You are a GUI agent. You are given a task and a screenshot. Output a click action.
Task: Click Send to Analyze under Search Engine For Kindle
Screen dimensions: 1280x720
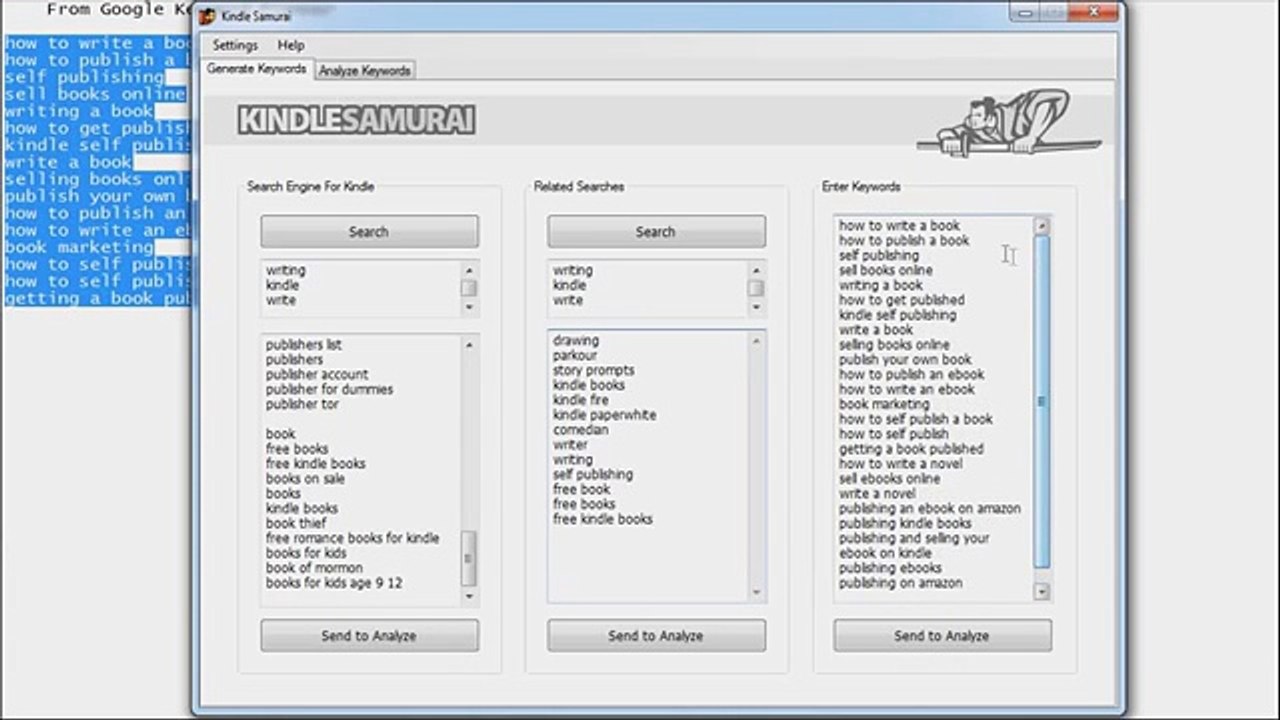(x=369, y=635)
